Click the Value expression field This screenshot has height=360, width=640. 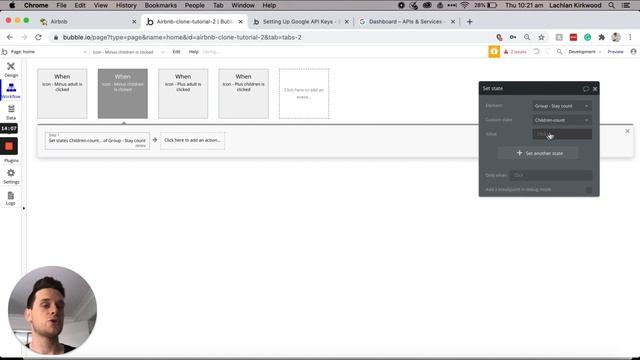(x=562, y=134)
